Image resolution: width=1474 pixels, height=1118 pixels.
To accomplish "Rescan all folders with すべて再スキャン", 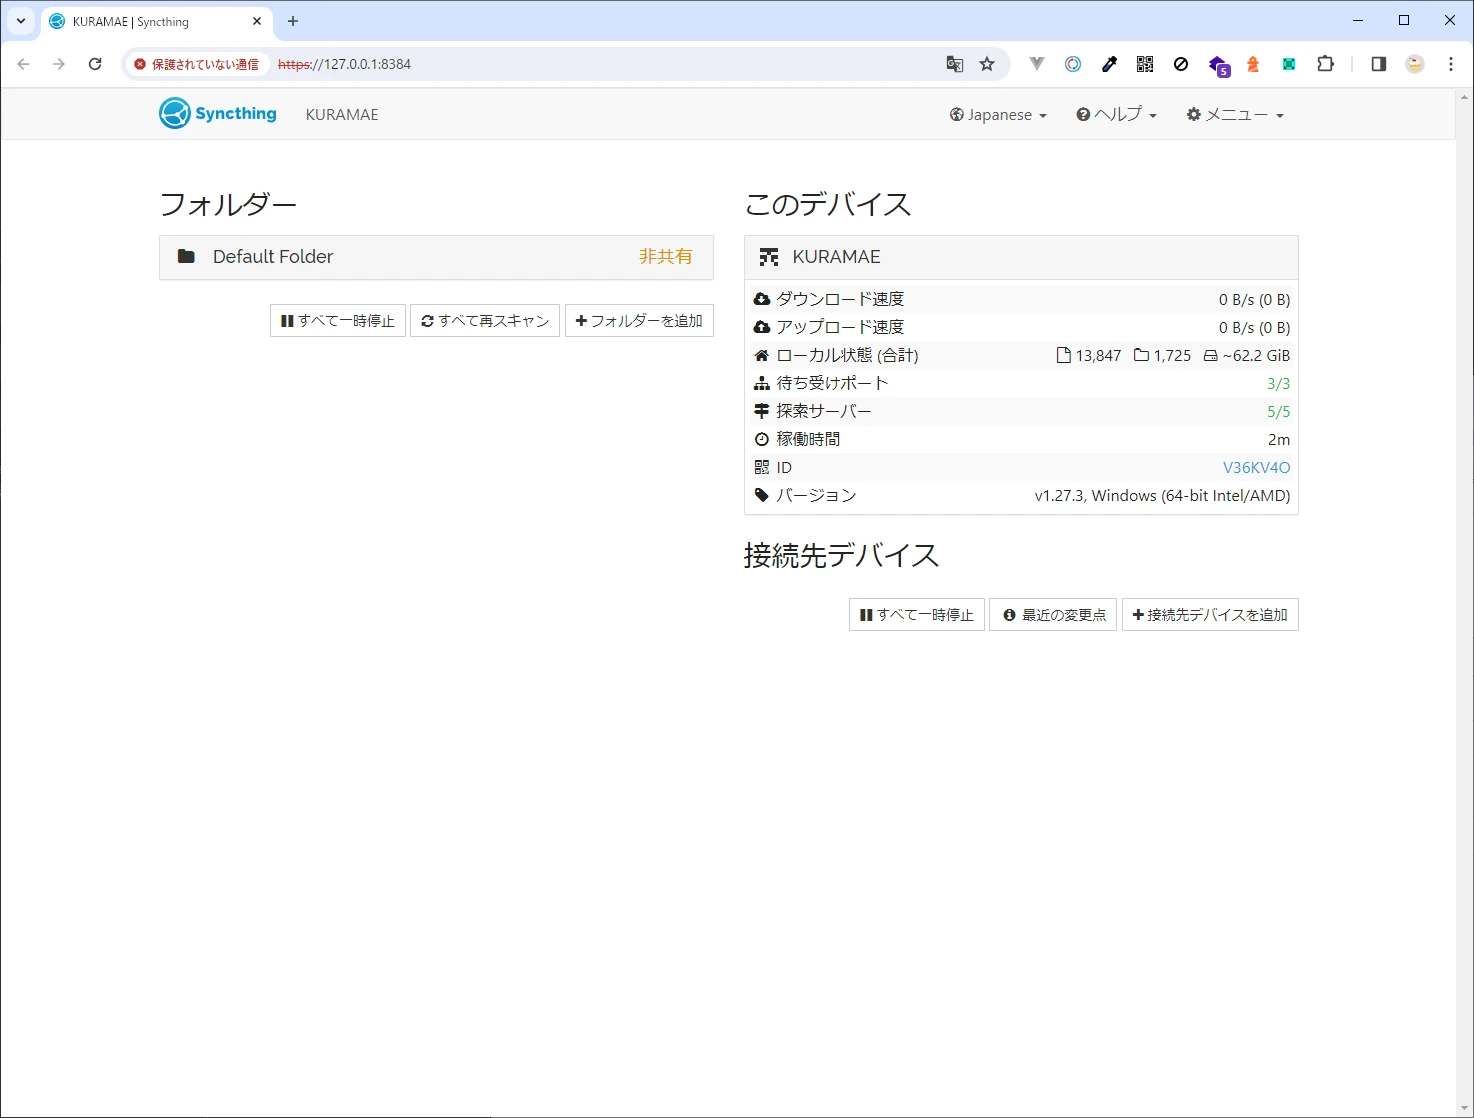I will pos(485,321).
